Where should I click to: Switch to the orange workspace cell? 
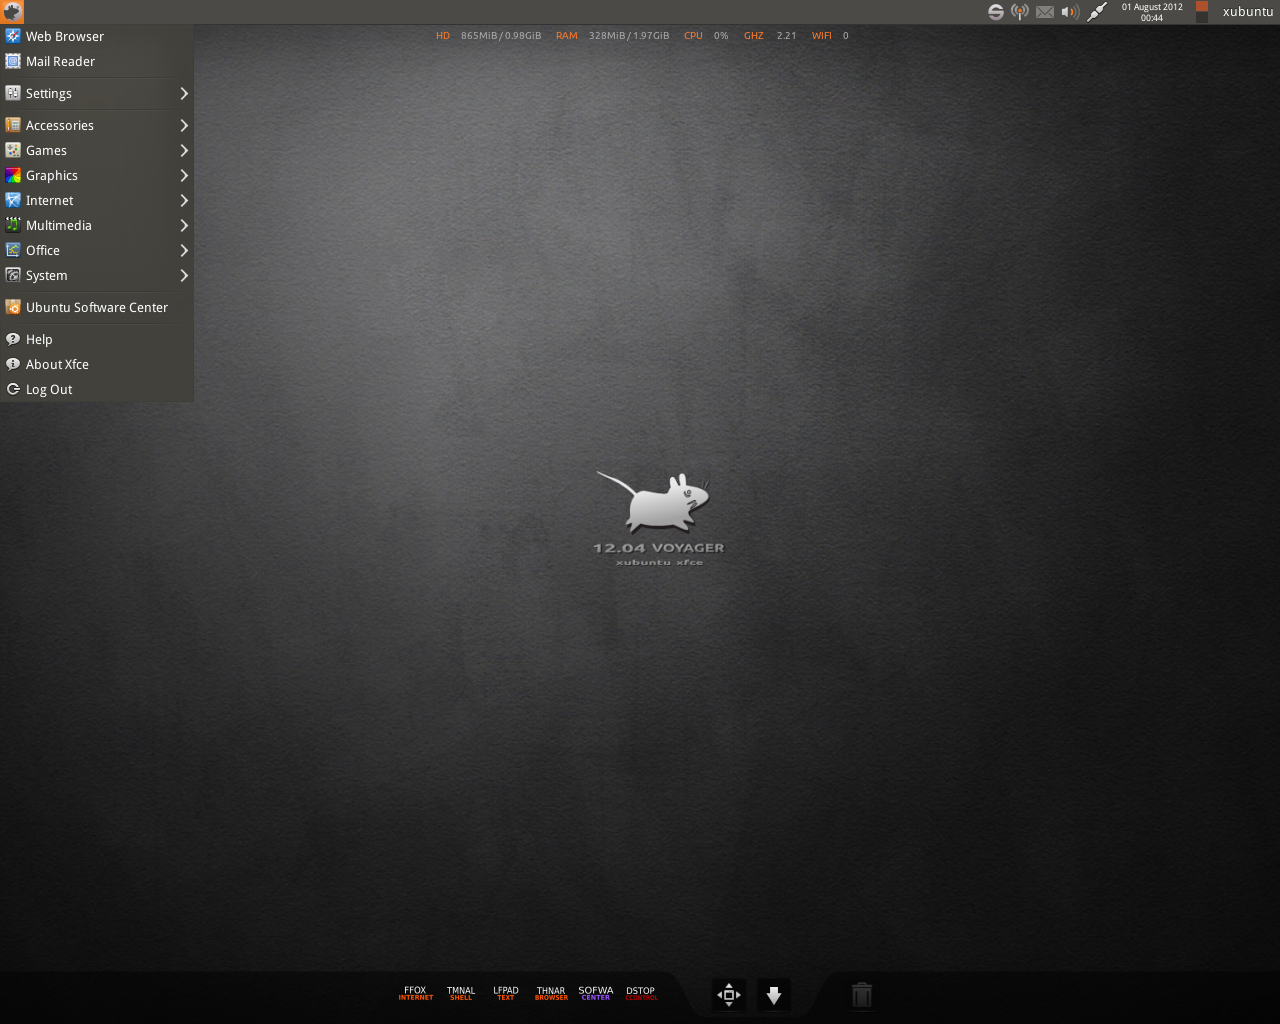pyautogui.click(x=1202, y=6)
